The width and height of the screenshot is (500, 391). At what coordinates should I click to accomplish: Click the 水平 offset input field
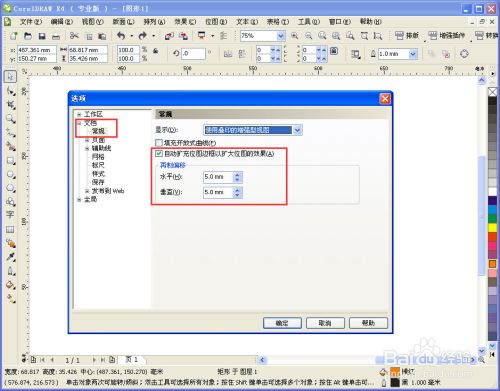coord(218,177)
